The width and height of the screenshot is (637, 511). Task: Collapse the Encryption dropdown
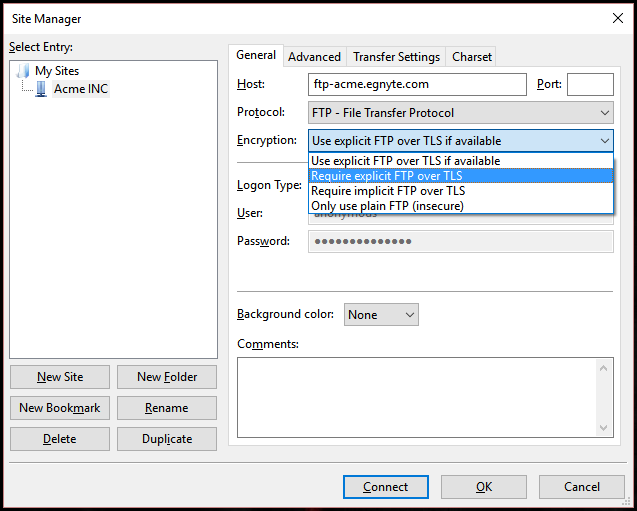click(x=604, y=141)
